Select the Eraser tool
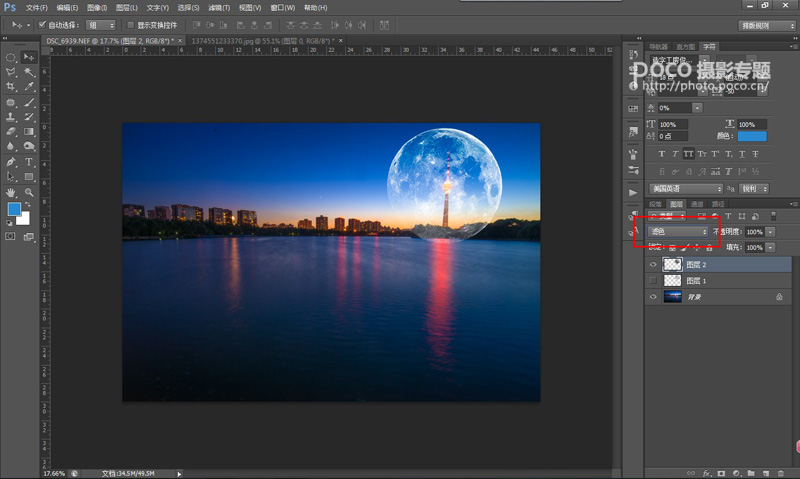800x479 pixels. pos(10,132)
